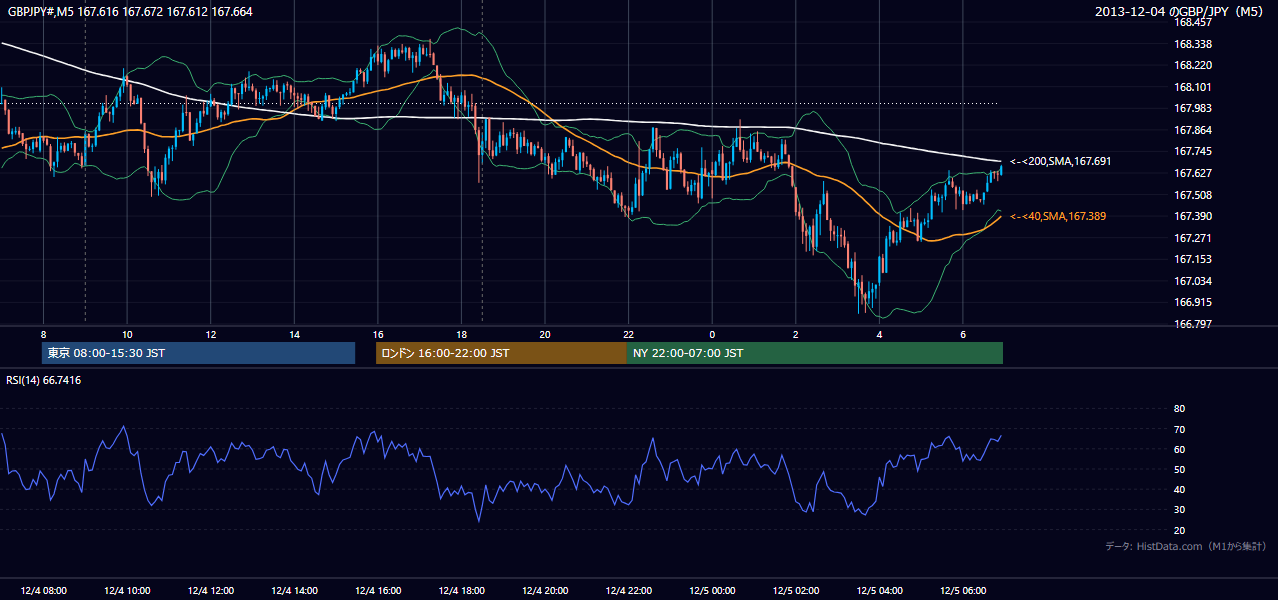The width and height of the screenshot is (1278, 600).
Task: Click the bottom time label 12/4 12:00
Action: [x=210, y=591]
